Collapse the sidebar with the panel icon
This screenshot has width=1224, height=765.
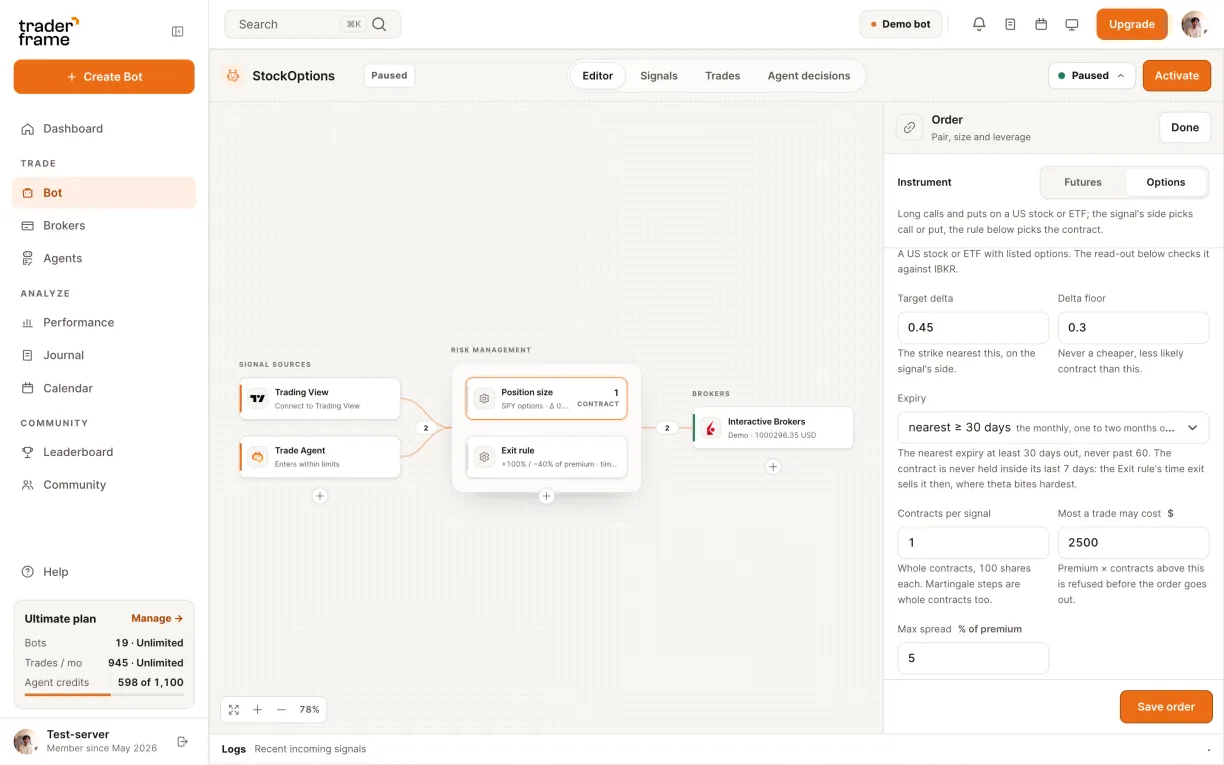click(178, 31)
